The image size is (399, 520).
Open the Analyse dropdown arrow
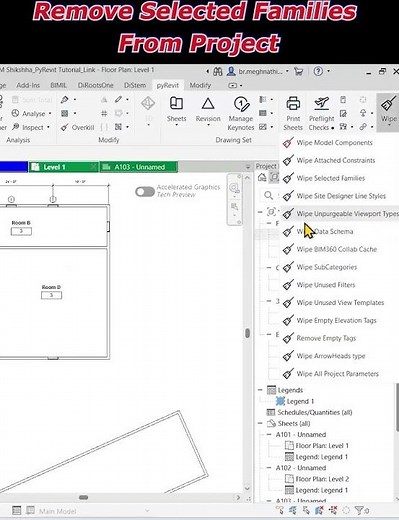coord(50,114)
